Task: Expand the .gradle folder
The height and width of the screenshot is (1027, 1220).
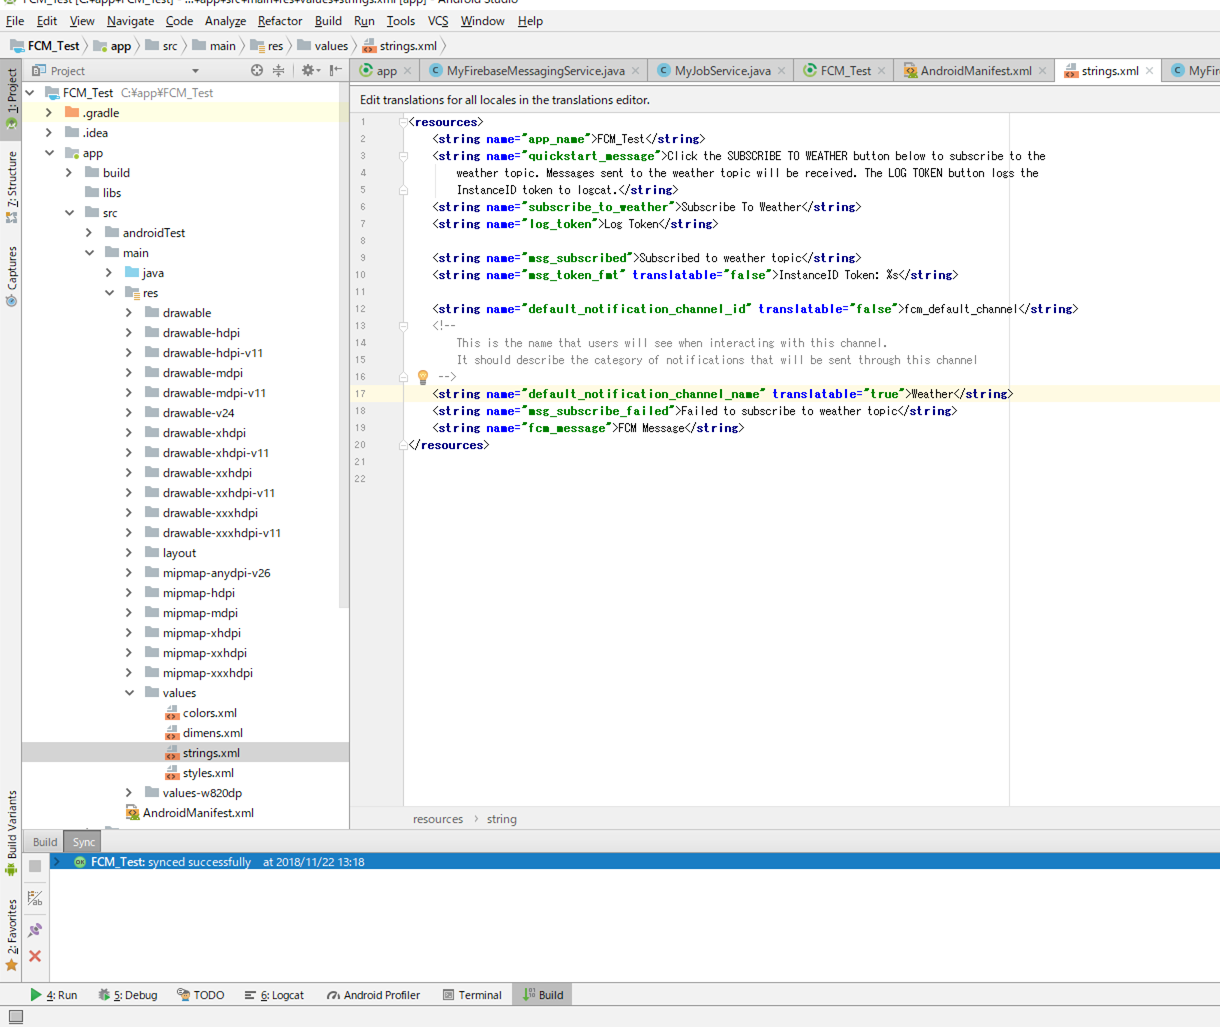Action: 49,113
